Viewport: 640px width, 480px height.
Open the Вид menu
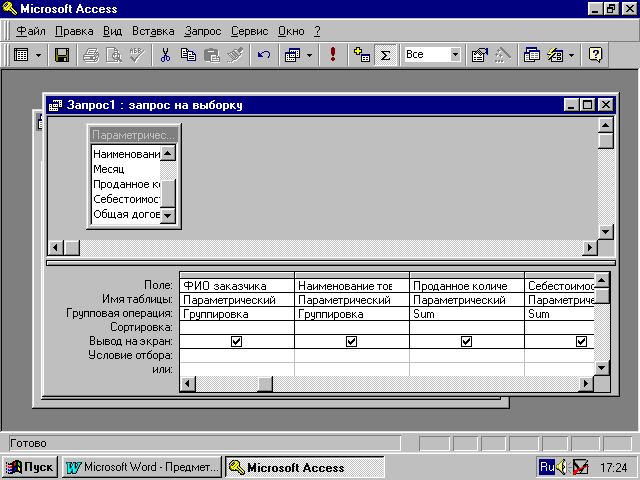[112, 31]
